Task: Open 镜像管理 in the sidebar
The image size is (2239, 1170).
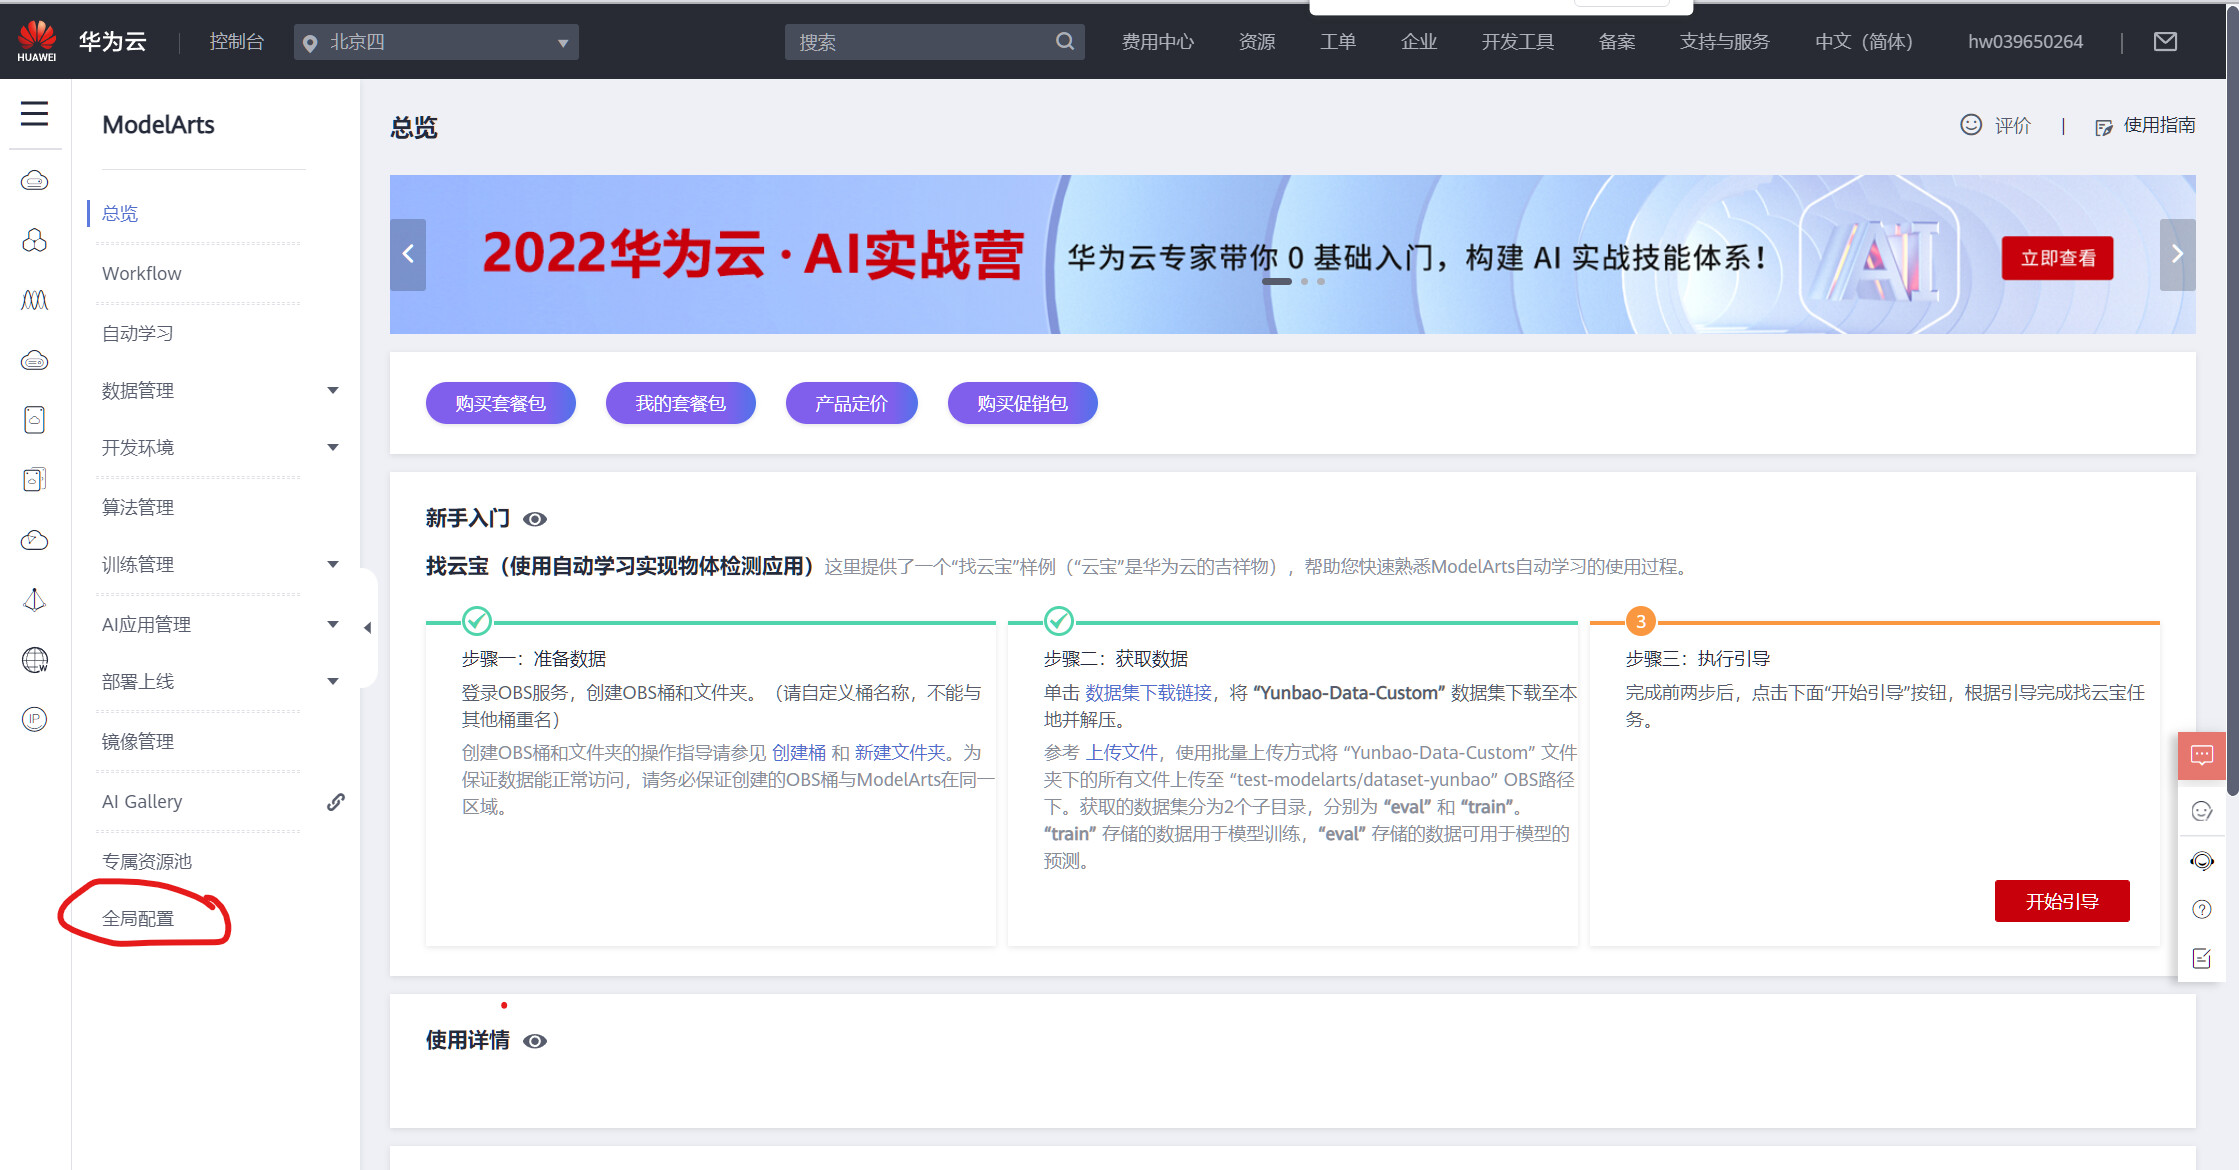Action: (x=138, y=742)
